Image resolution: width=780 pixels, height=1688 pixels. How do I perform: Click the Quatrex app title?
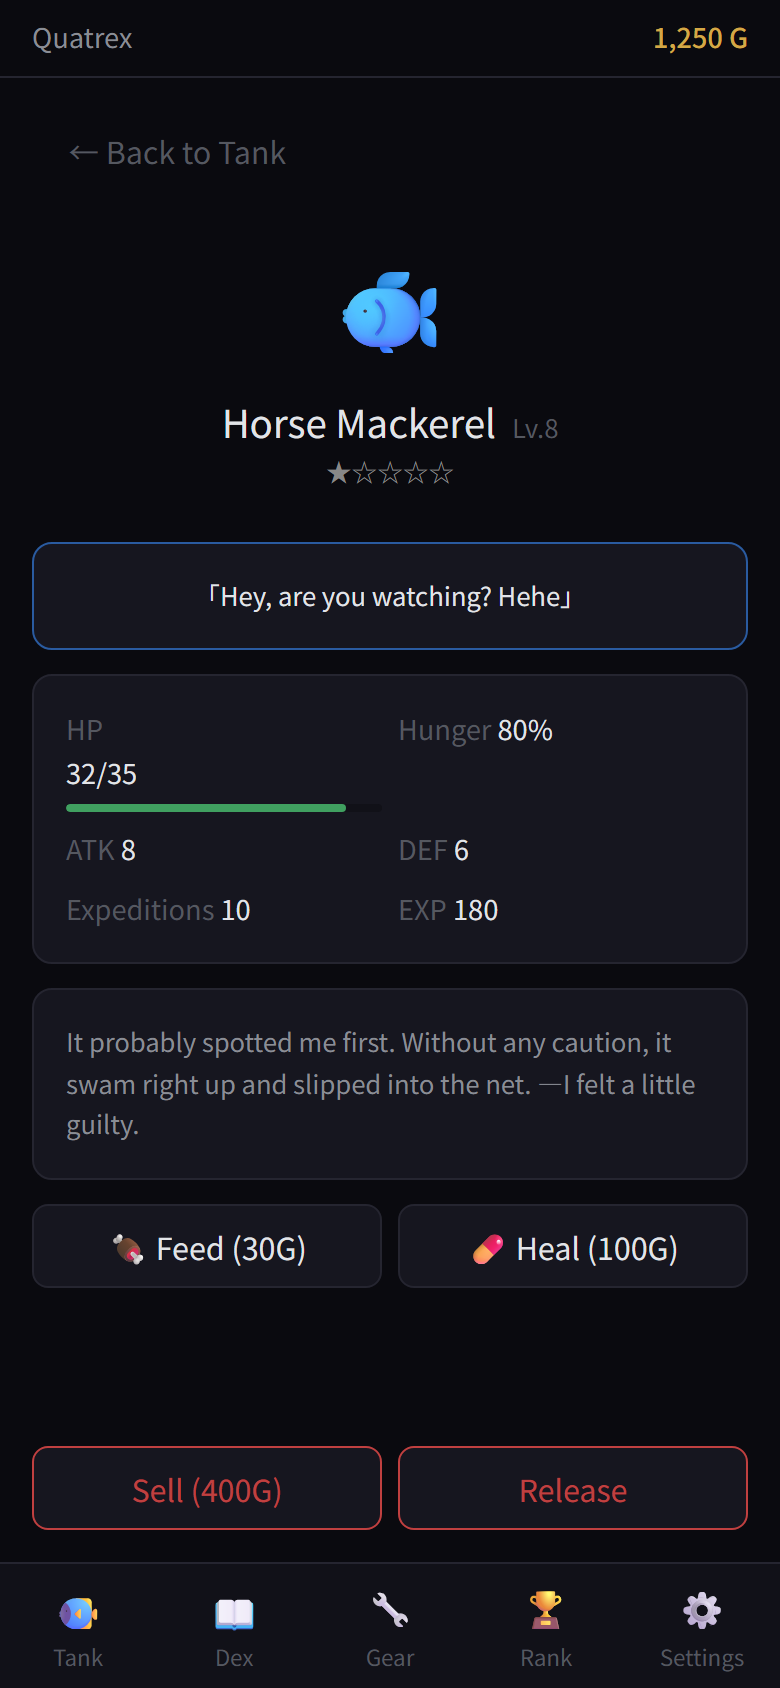[x=82, y=39]
